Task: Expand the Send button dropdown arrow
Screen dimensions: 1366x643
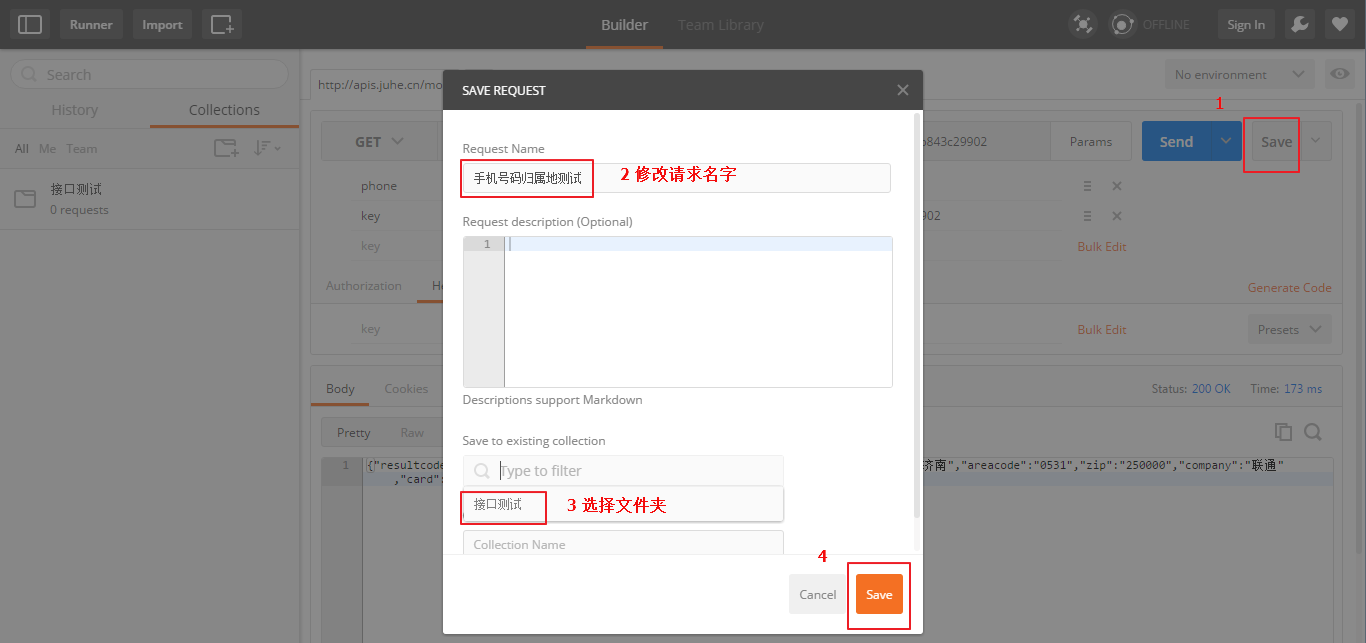Action: click(x=1226, y=142)
